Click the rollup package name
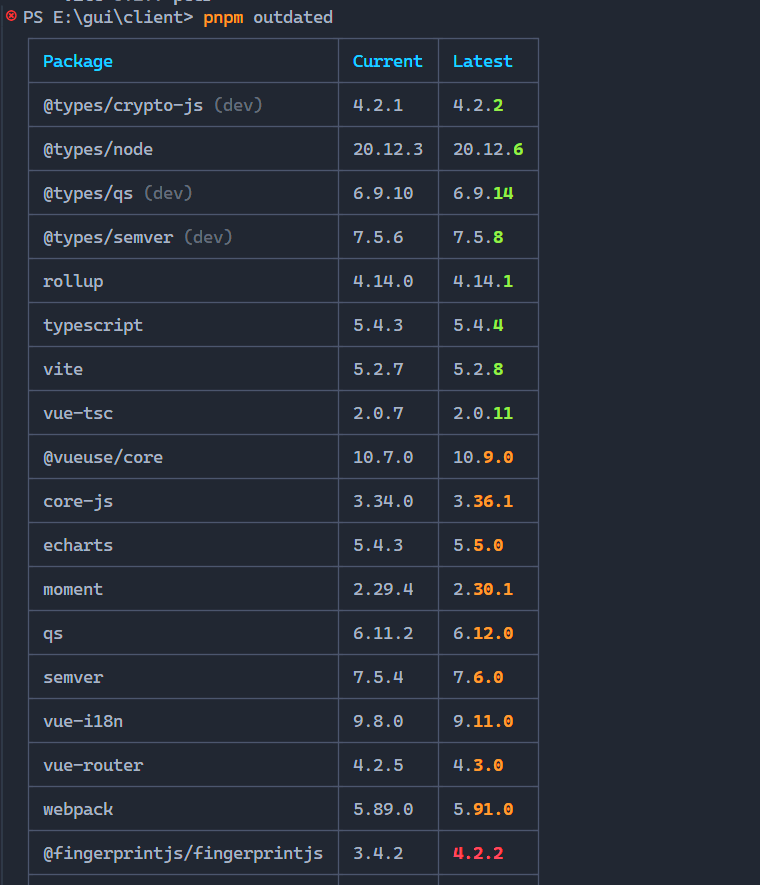 pos(73,281)
